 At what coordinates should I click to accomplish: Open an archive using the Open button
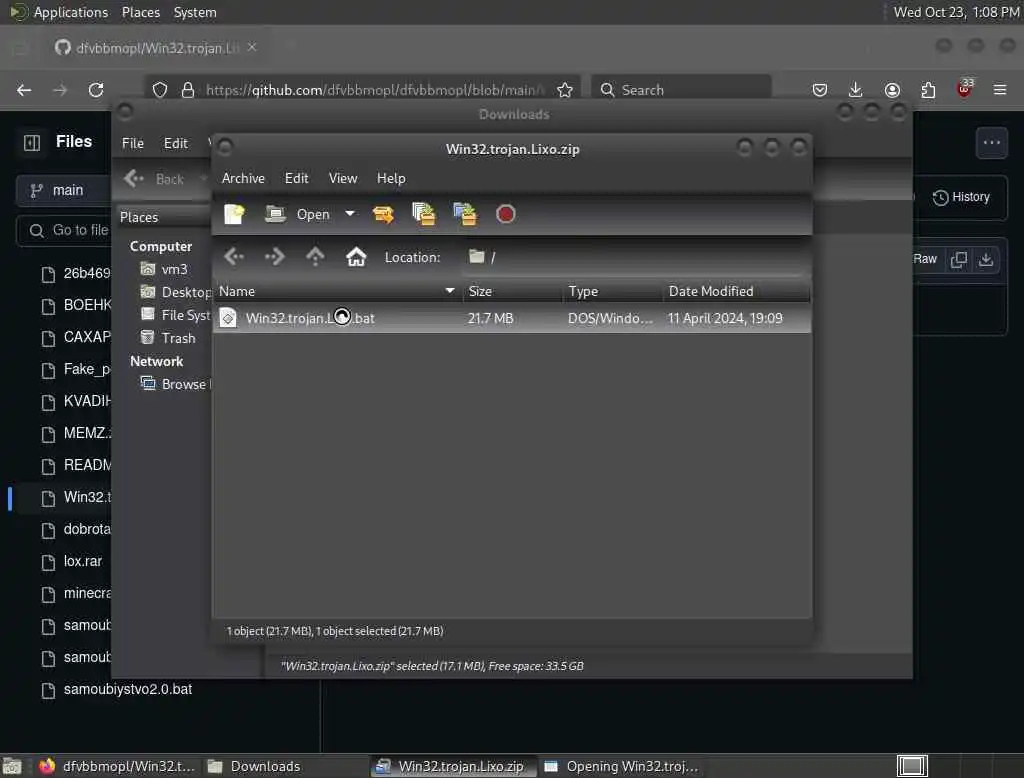(298, 214)
